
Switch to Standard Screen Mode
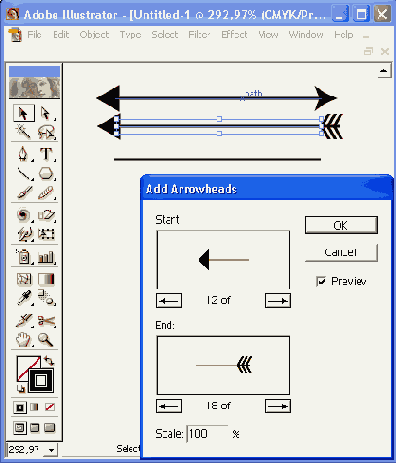tap(20, 428)
